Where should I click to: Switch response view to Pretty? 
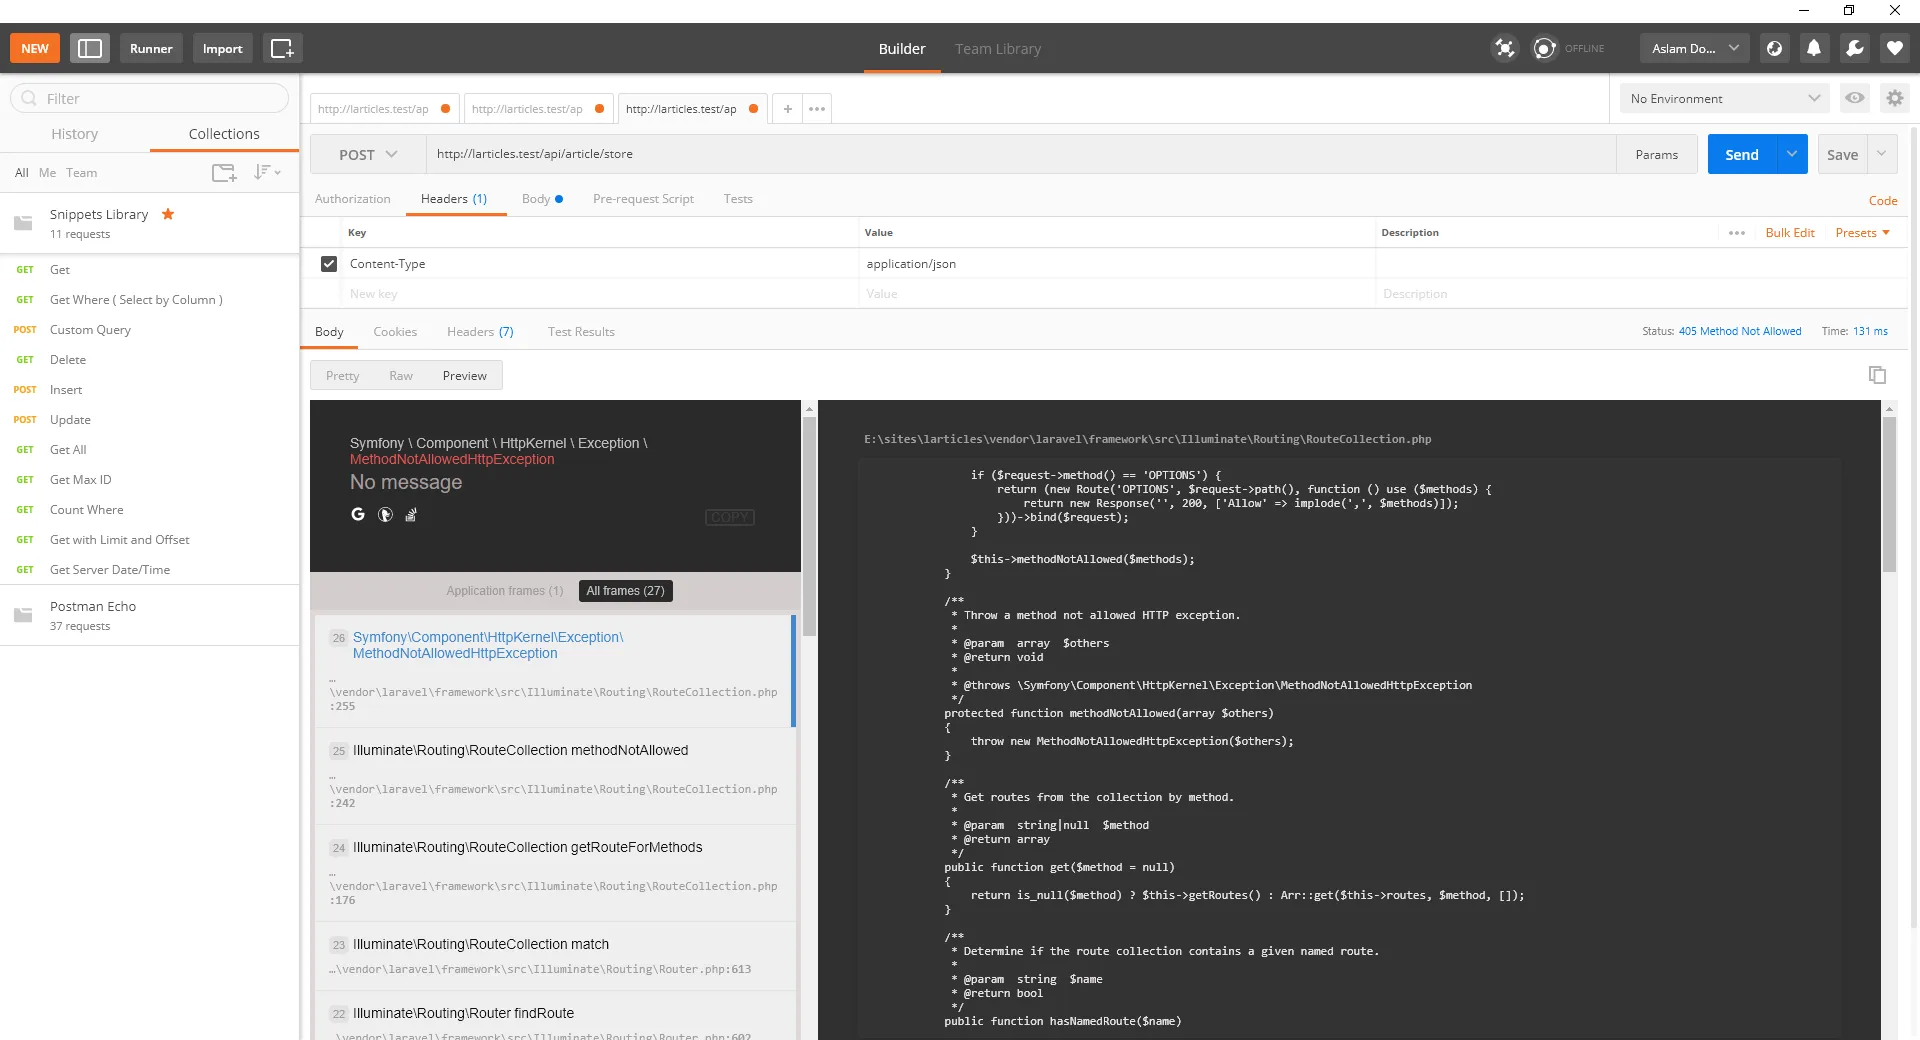[342, 376]
